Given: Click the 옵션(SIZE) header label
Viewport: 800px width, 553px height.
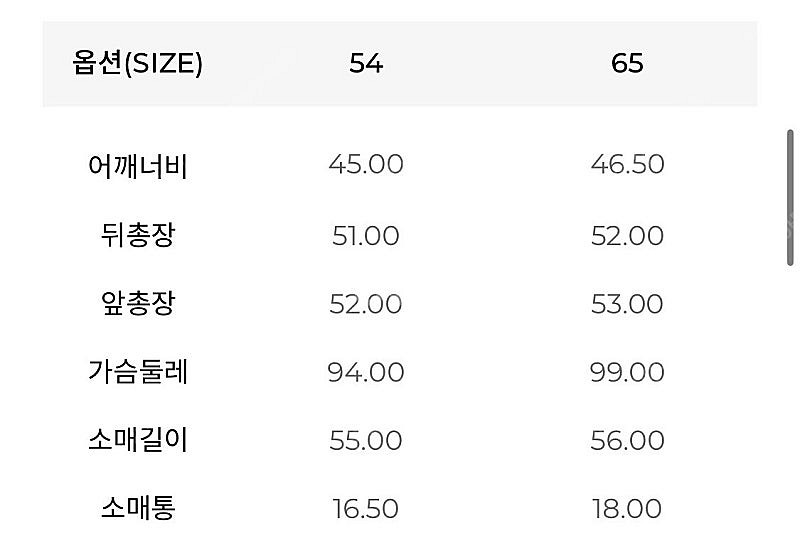Looking at the screenshot, I should click(138, 63).
